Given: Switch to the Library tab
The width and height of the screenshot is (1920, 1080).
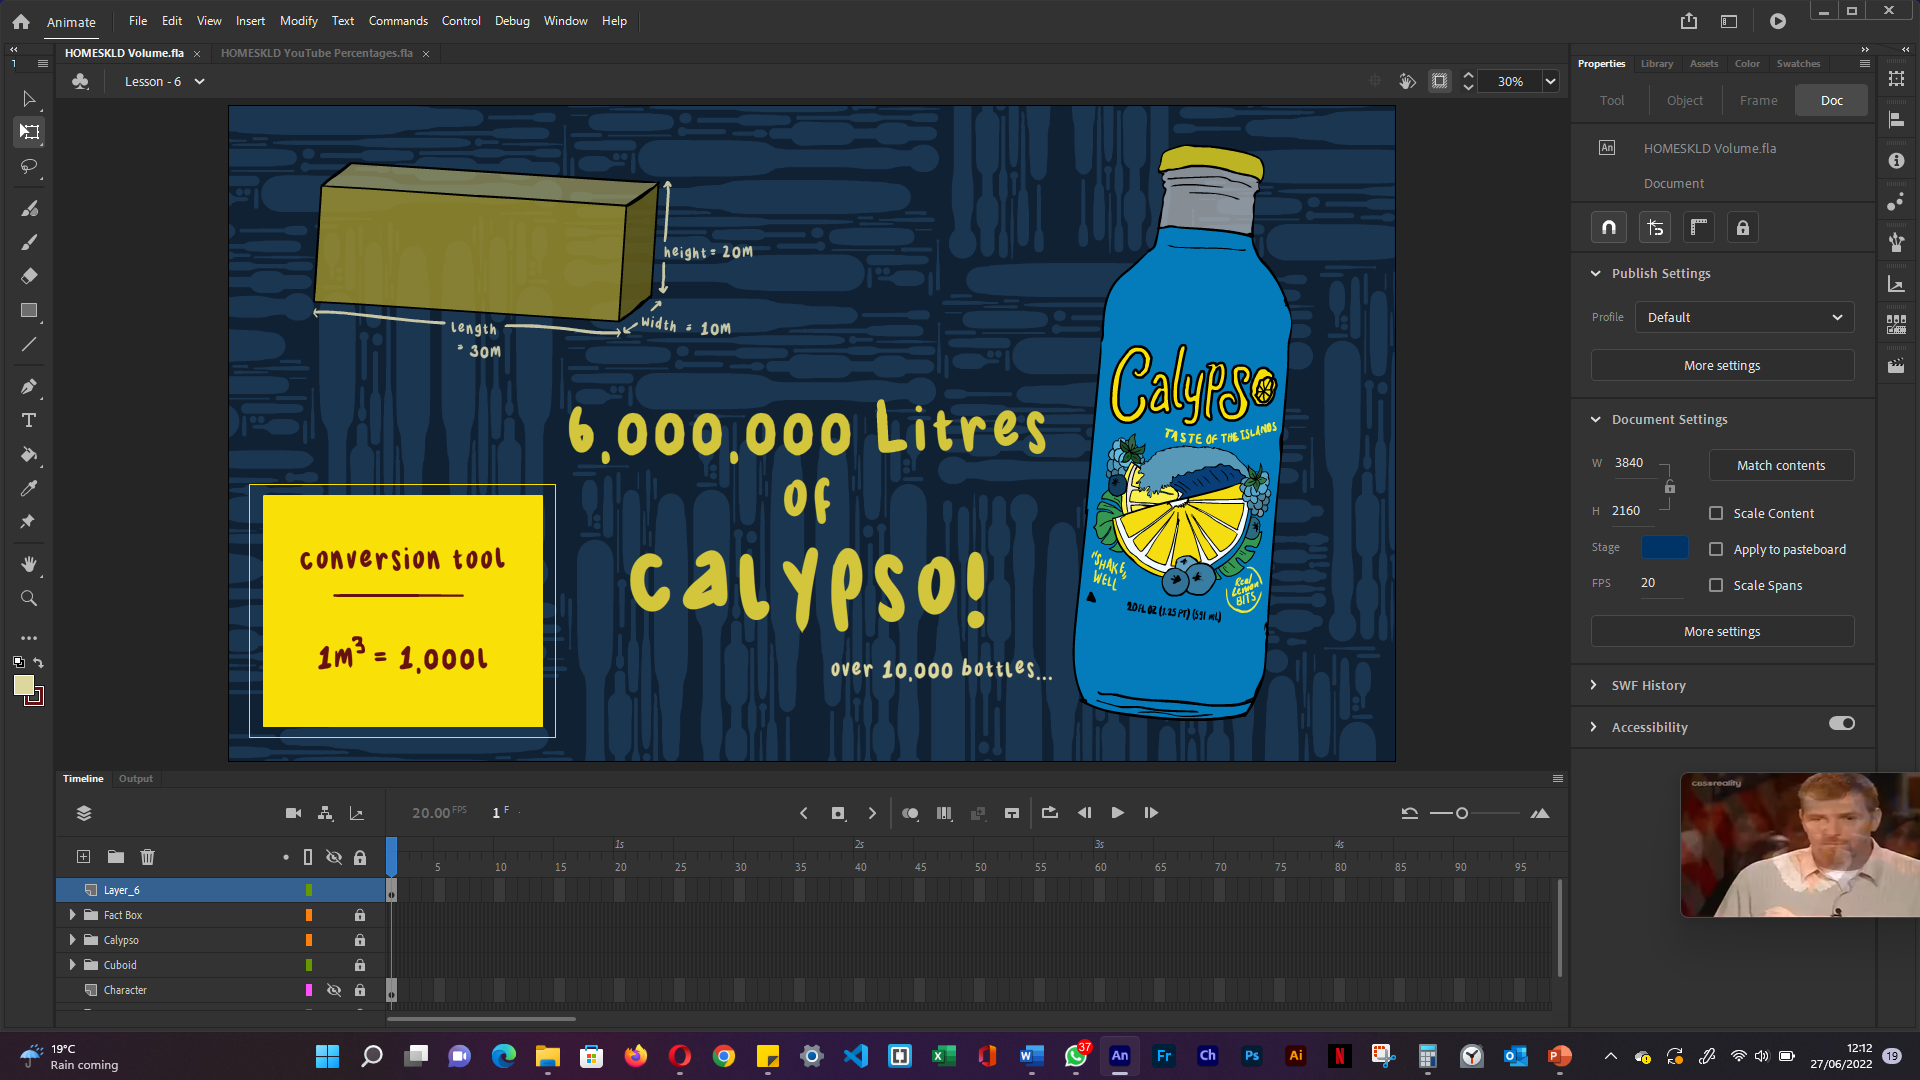Looking at the screenshot, I should click(x=1657, y=63).
